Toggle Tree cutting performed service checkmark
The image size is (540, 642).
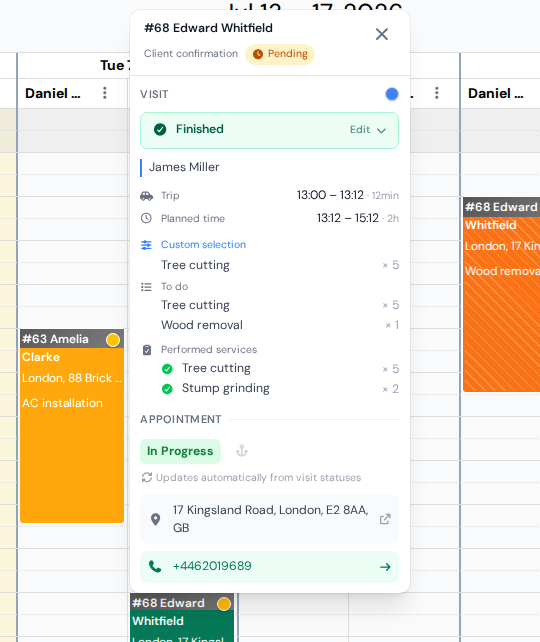point(167,369)
